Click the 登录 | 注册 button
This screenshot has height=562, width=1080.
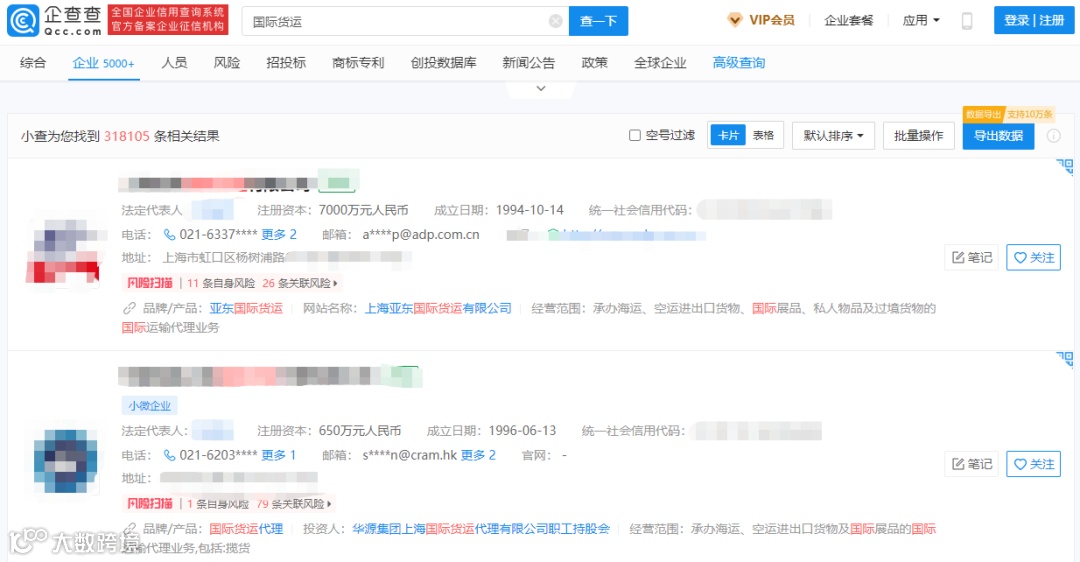pyautogui.click(x=1034, y=21)
